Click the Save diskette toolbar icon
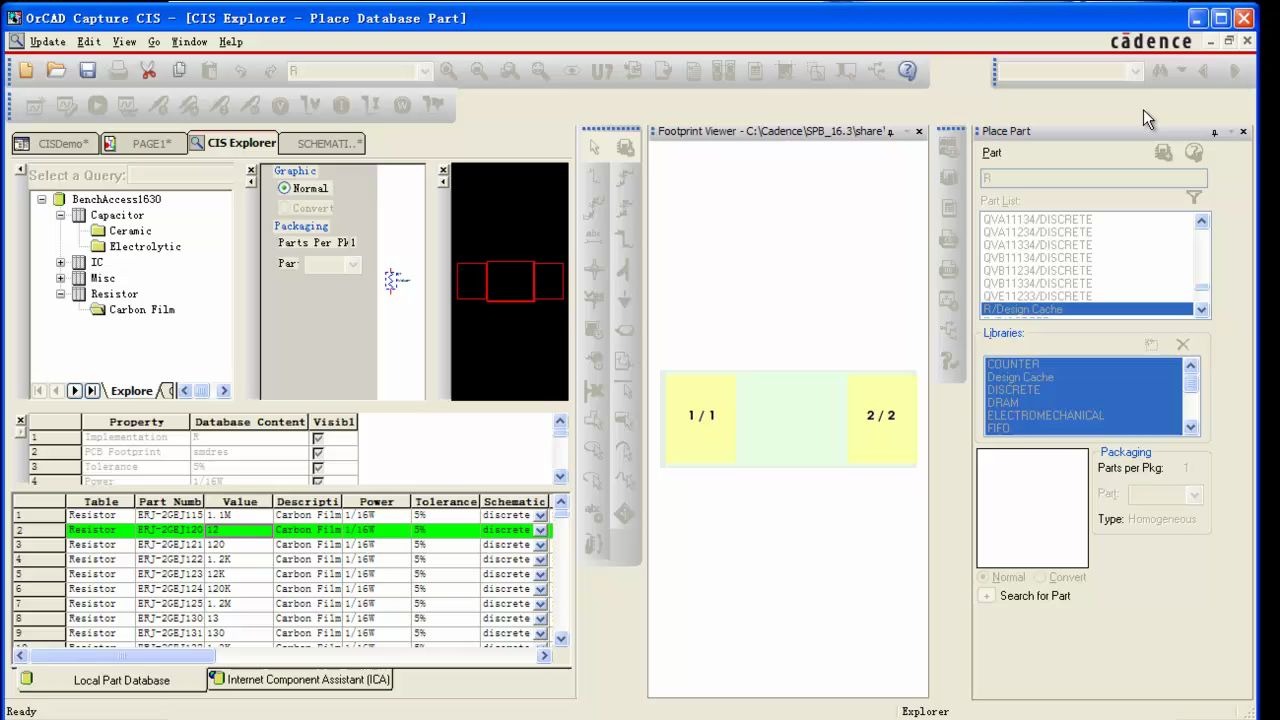1280x720 pixels. 87,70
